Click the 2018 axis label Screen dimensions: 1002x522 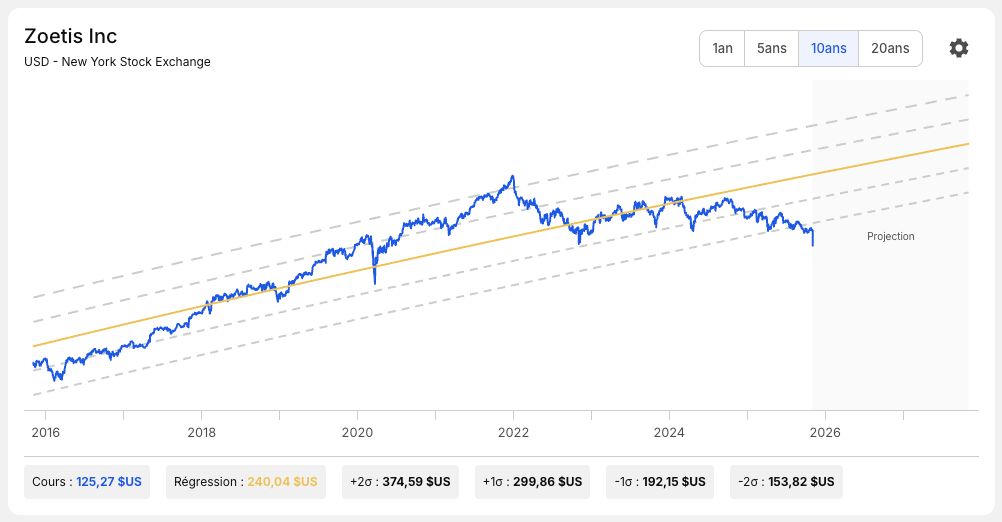click(x=201, y=433)
